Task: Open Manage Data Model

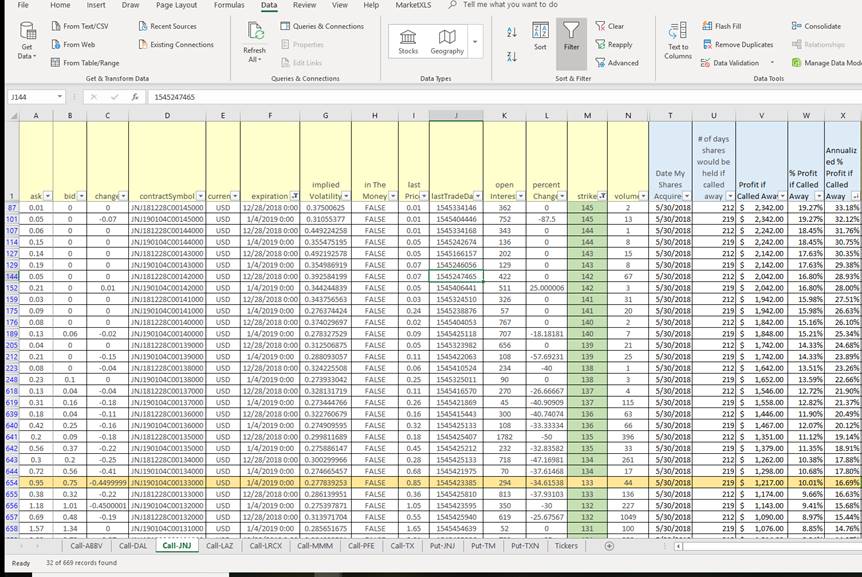Action: point(826,63)
